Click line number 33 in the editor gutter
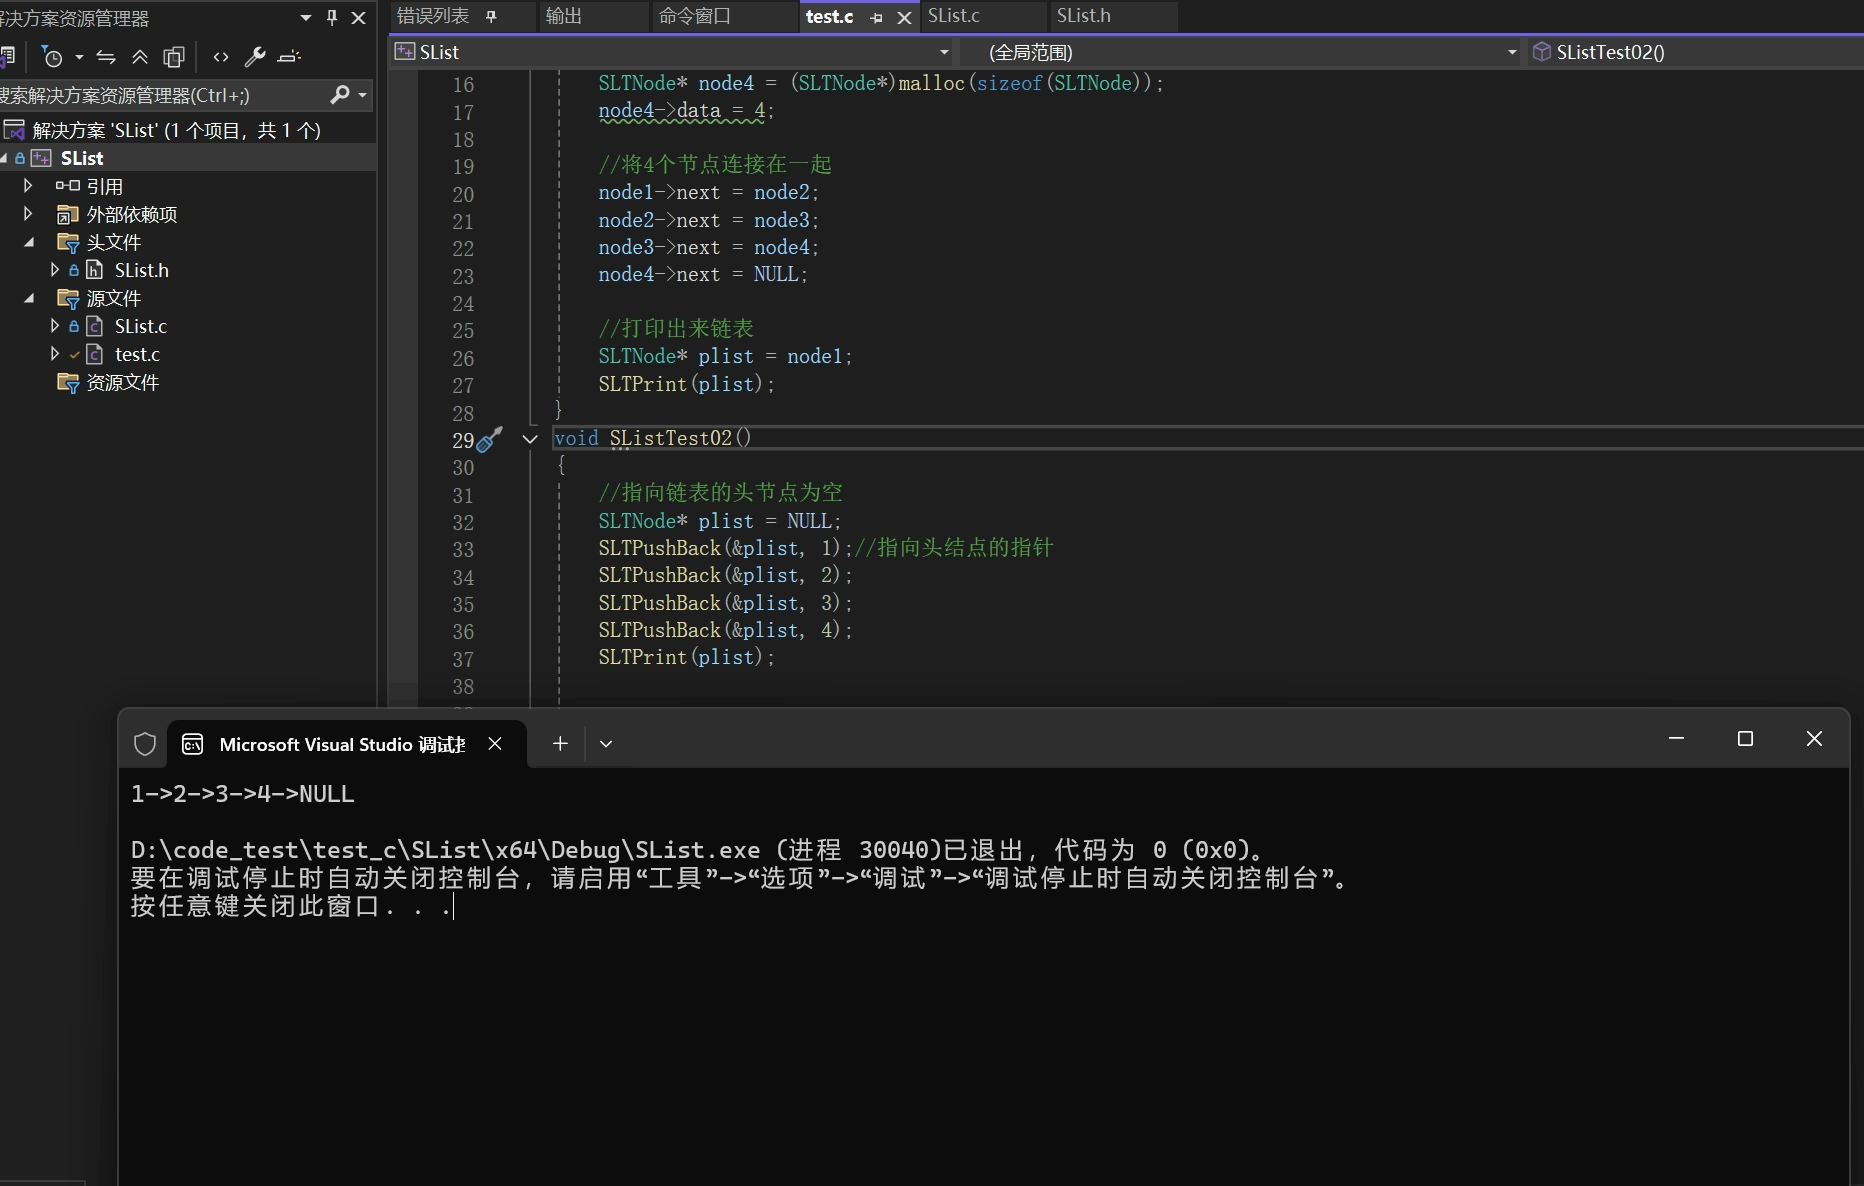The height and width of the screenshot is (1186, 1864). click(x=463, y=549)
